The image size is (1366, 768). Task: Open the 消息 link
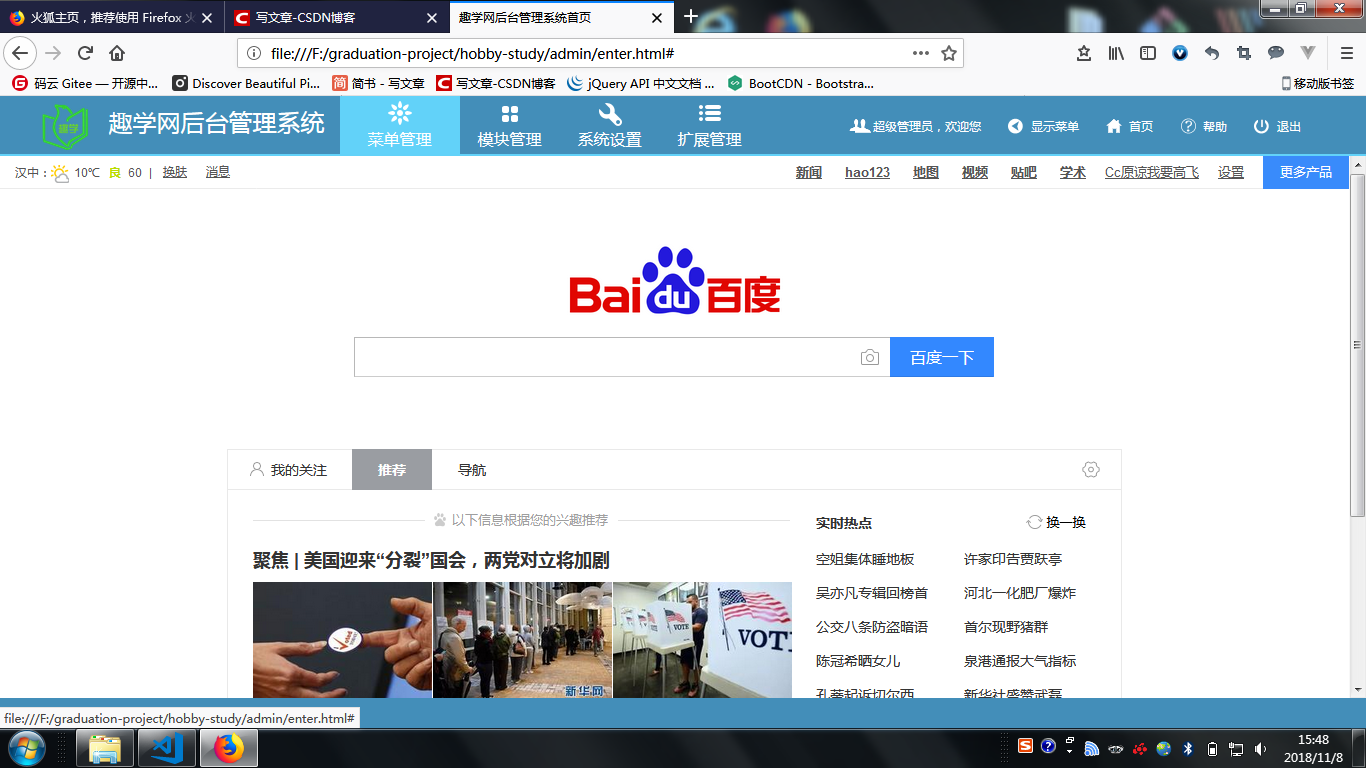point(218,172)
